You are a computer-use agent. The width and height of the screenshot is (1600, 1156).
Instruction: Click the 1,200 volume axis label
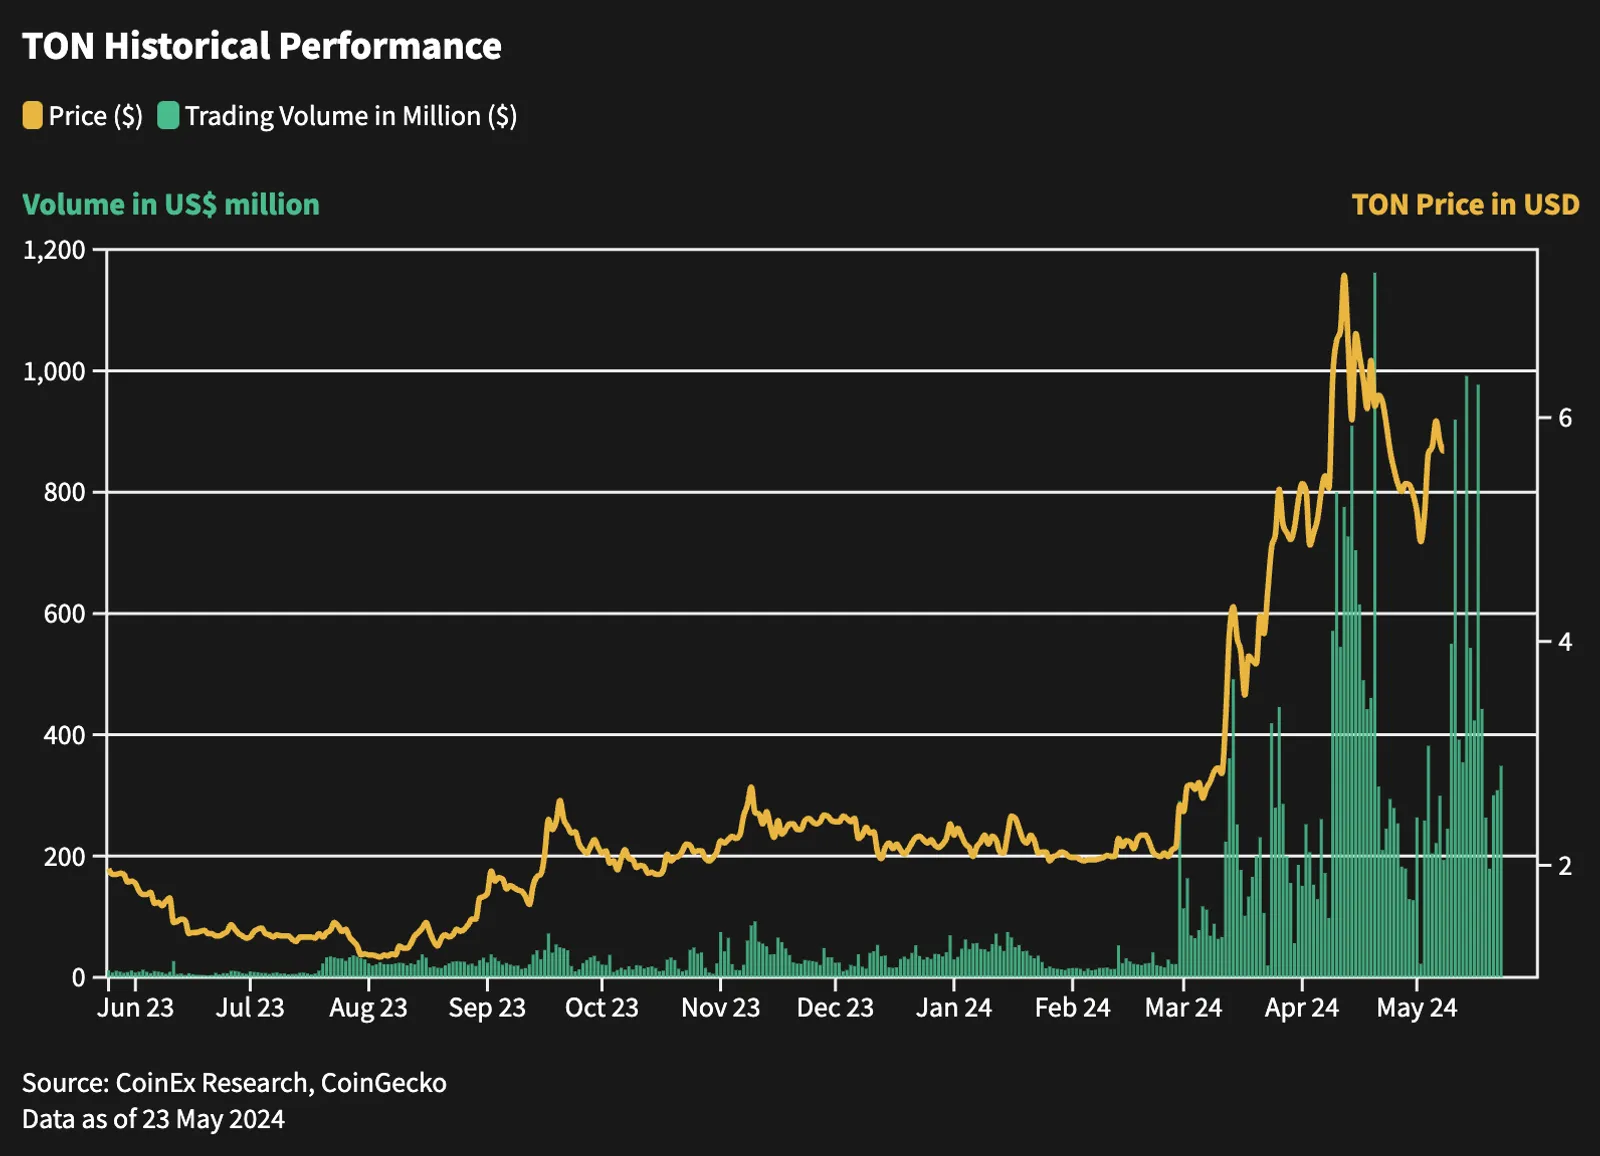click(x=55, y=249)
